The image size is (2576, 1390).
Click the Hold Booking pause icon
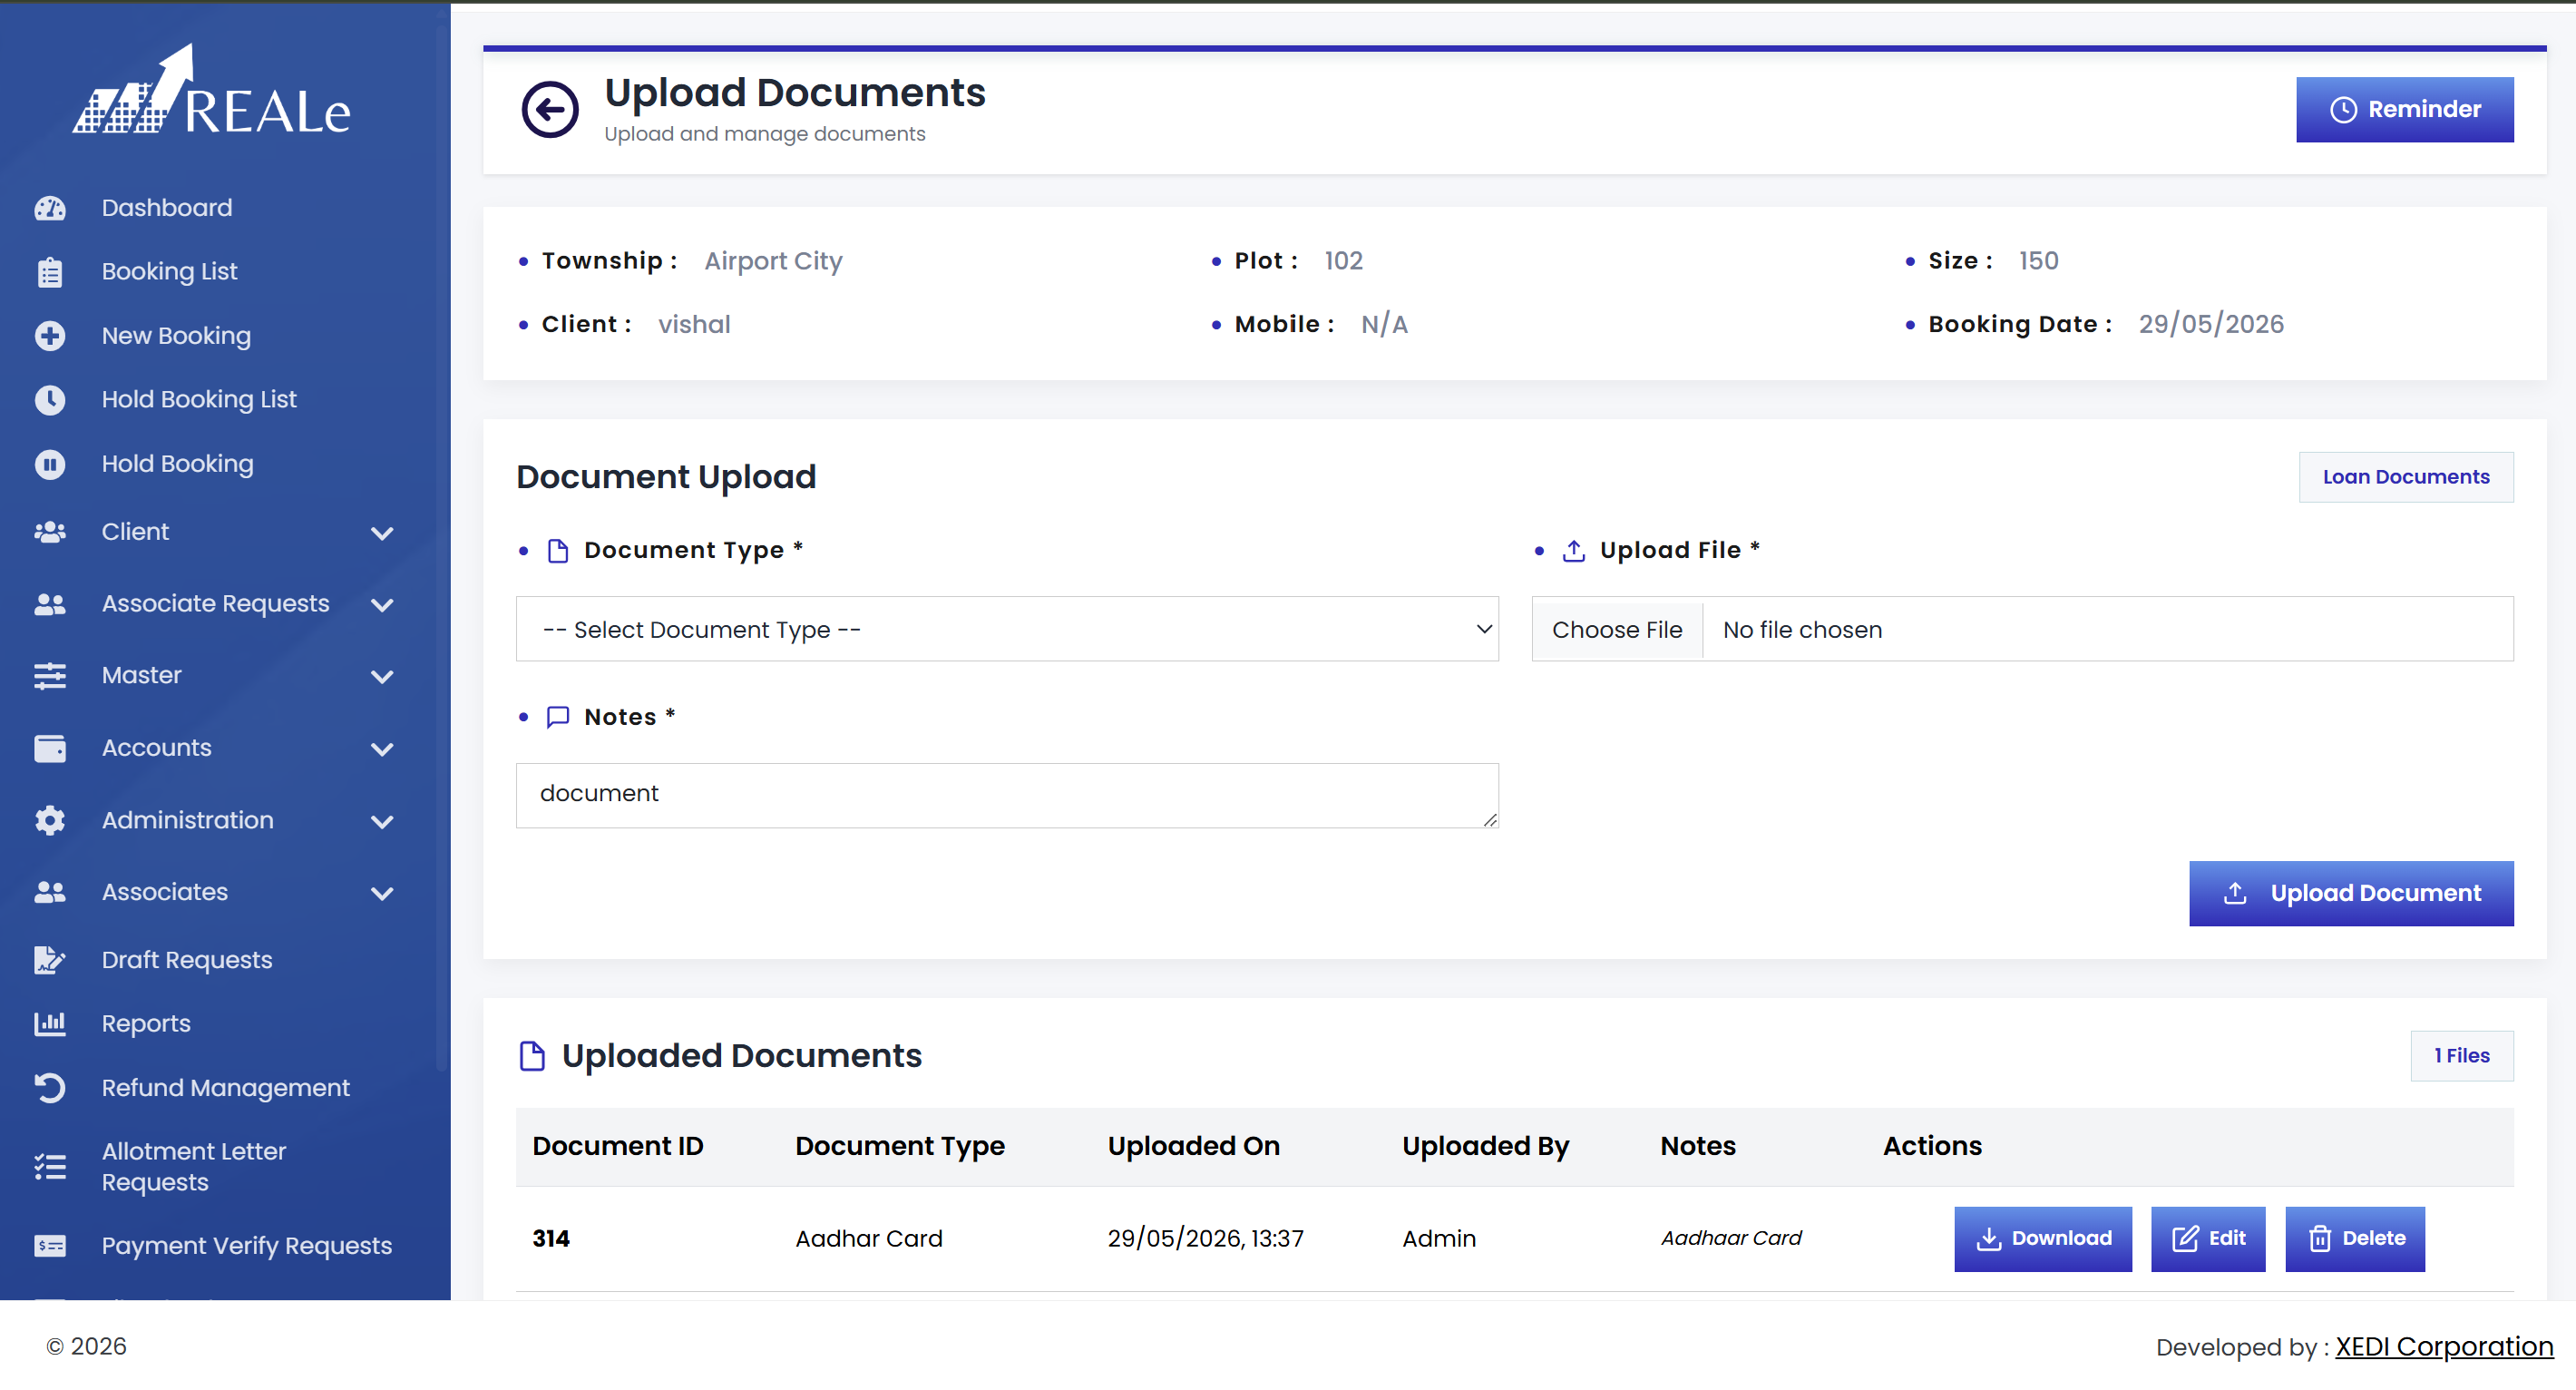[50, 464]
